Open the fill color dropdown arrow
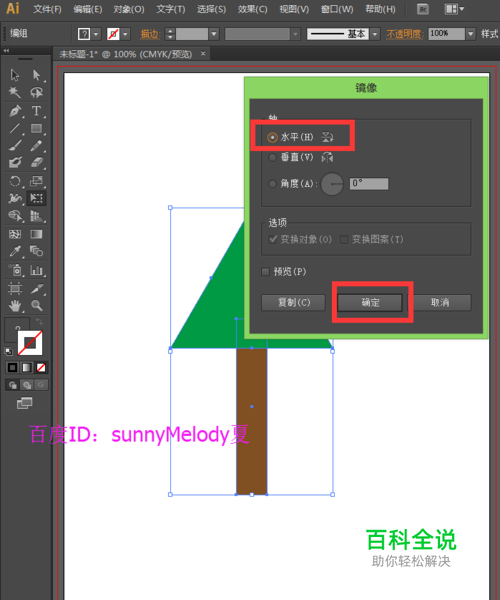The image size is (500, 600). 96,34
